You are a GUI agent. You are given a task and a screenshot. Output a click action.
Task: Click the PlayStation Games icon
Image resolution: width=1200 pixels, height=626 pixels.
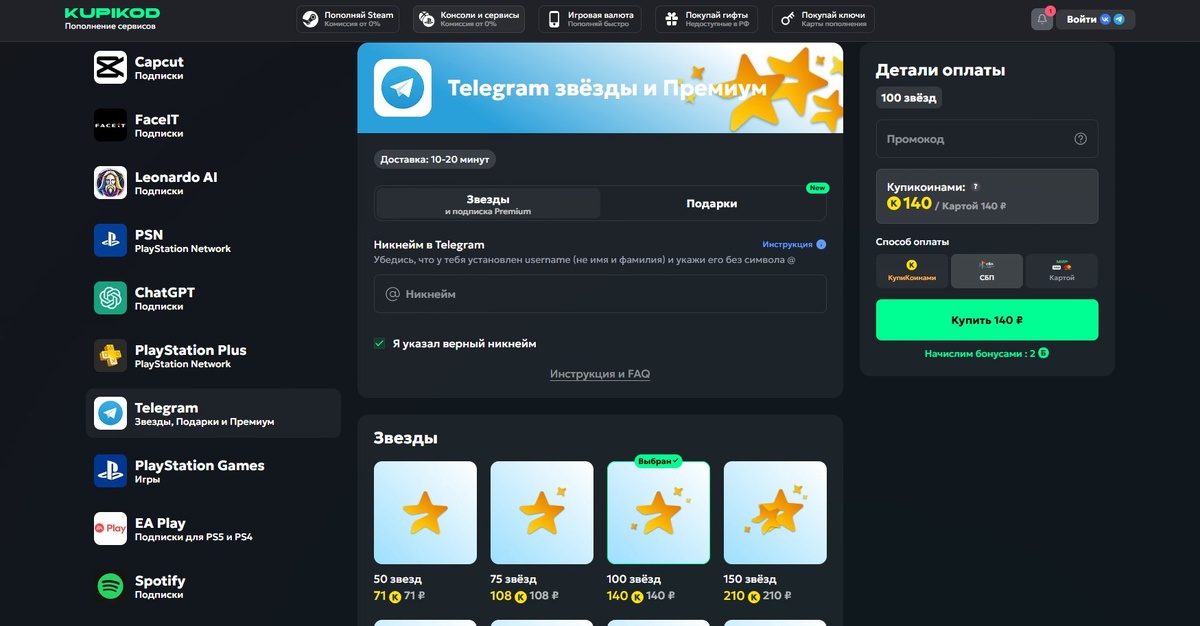pos(110,471)
